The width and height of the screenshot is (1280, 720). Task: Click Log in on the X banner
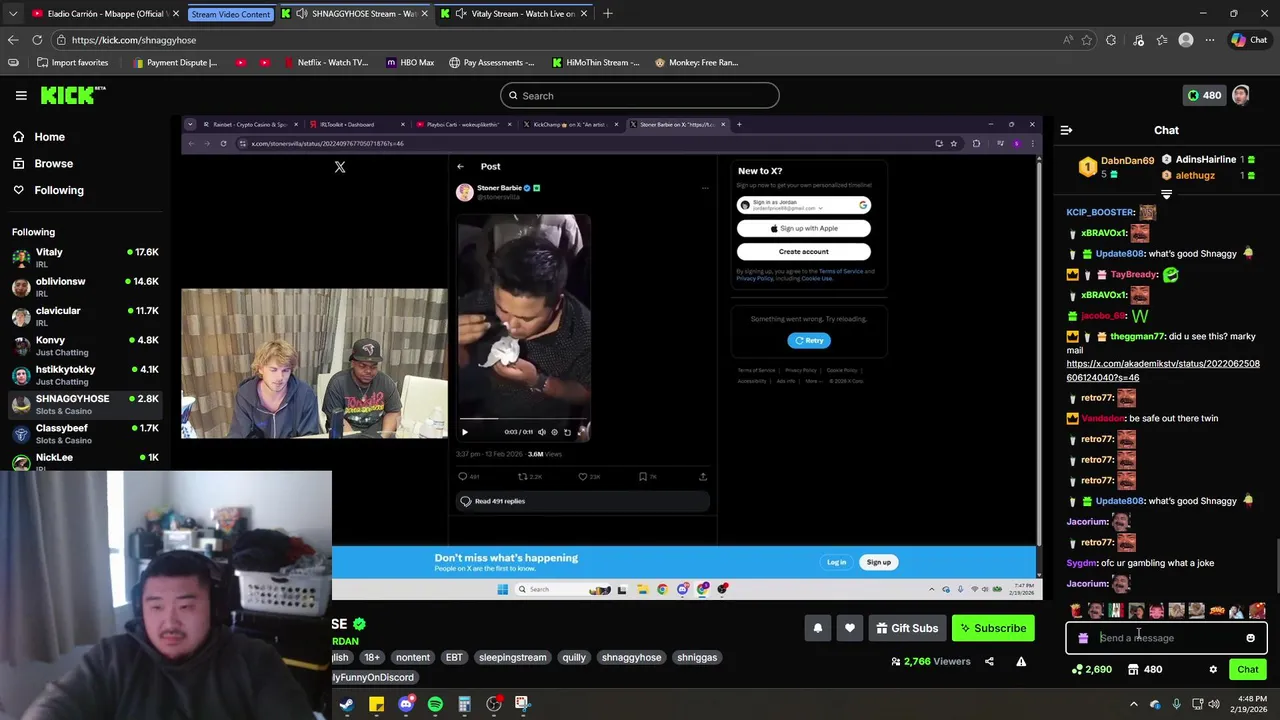coord(836,562)
